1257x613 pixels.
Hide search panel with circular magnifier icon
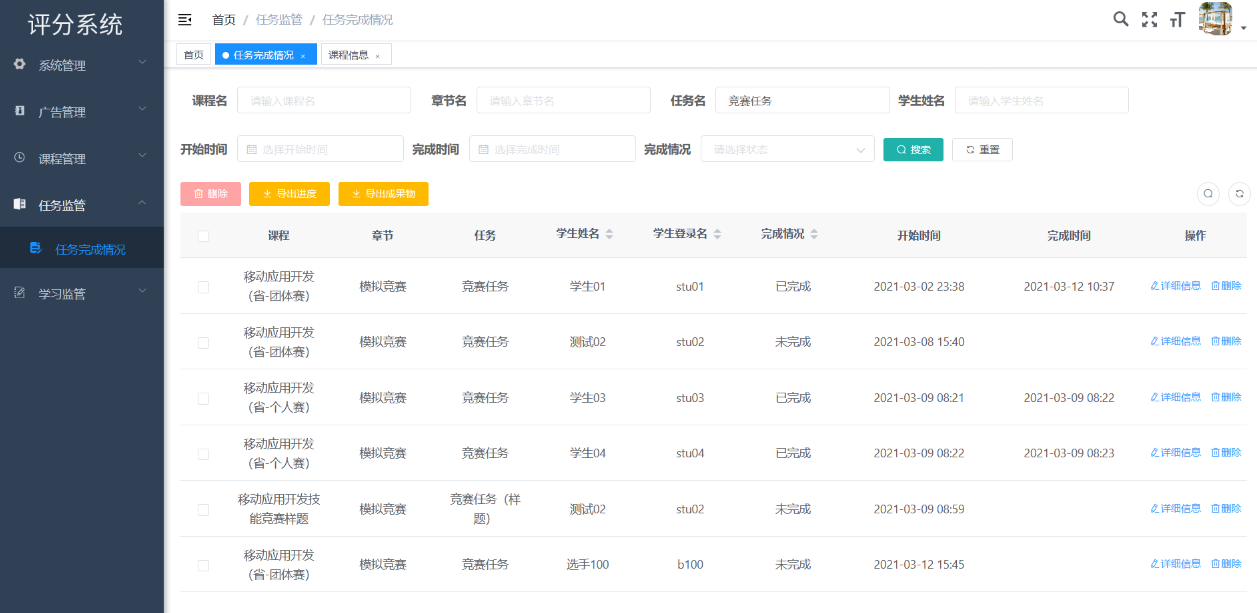pyautogui.click(x=1208, y=194)
